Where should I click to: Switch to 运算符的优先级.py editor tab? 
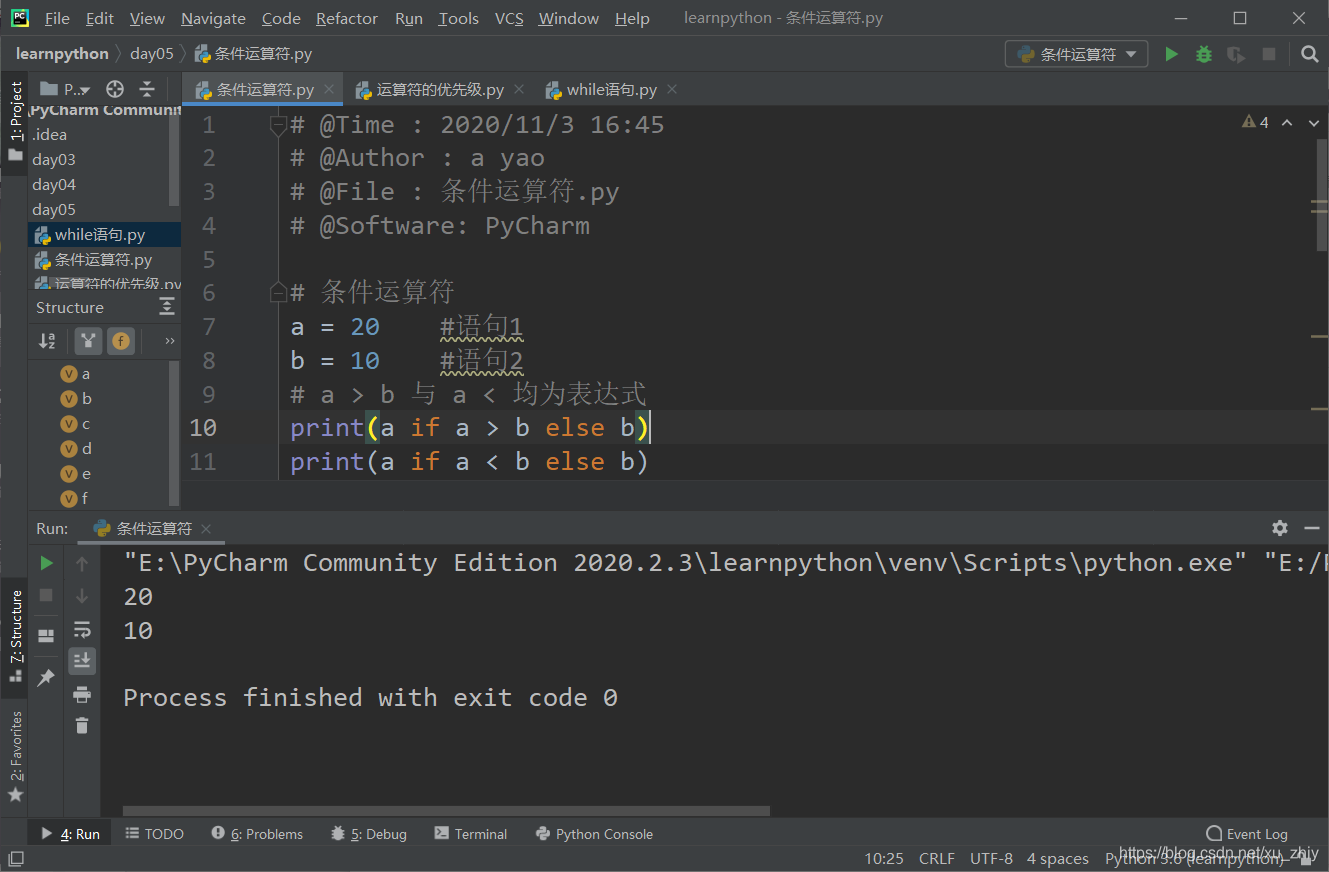[x=439, y=89]
